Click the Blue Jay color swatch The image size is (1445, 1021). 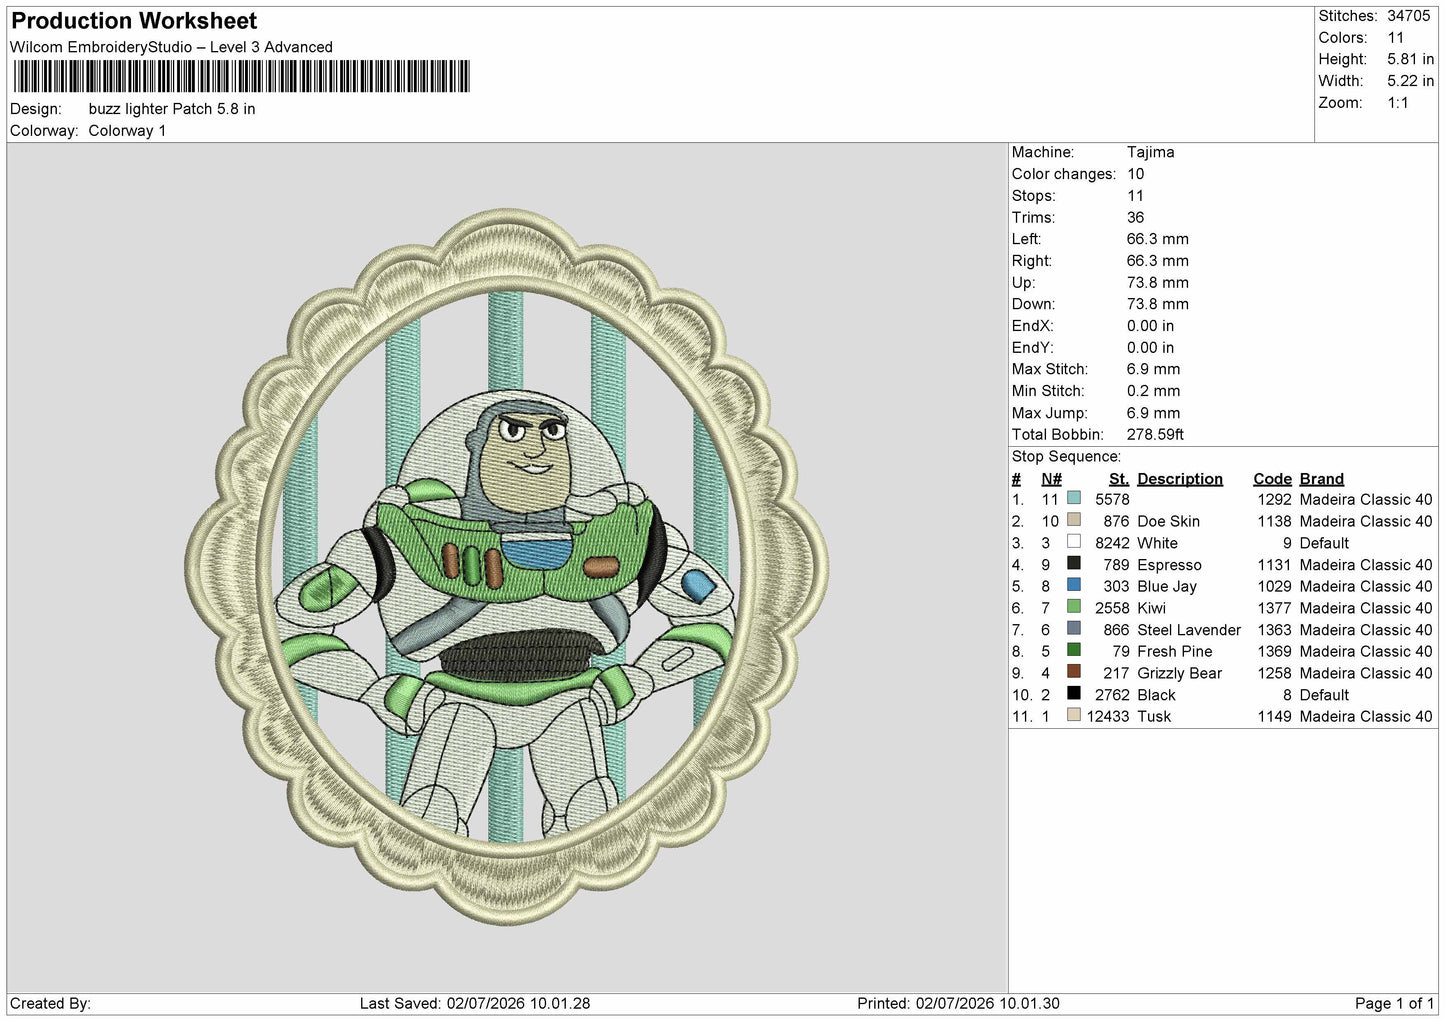pos(1074,585)
